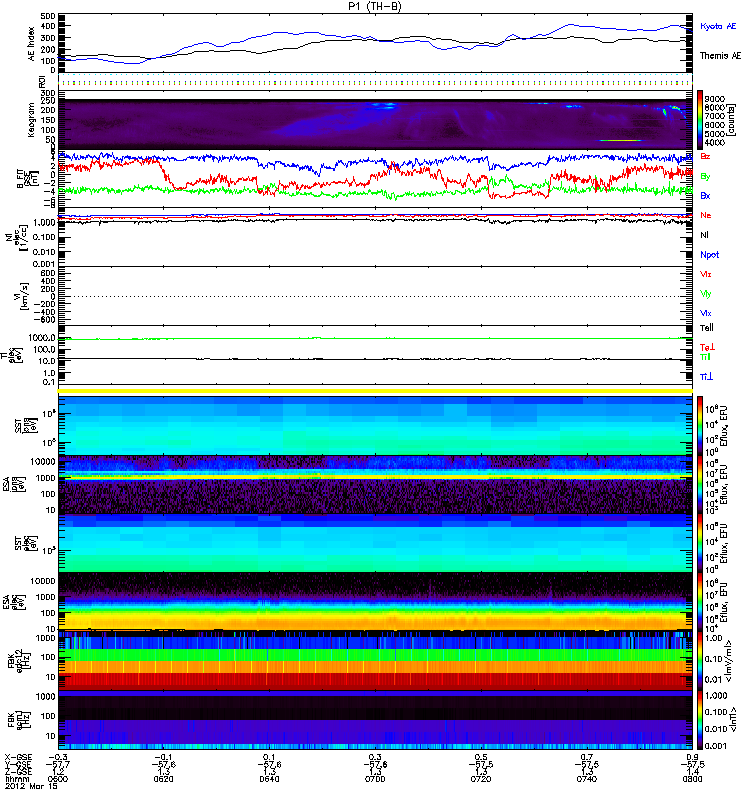Screen dimensions: 750x800
Task: Click the ESA ion spectrogram panel
Action: [375, 484]
